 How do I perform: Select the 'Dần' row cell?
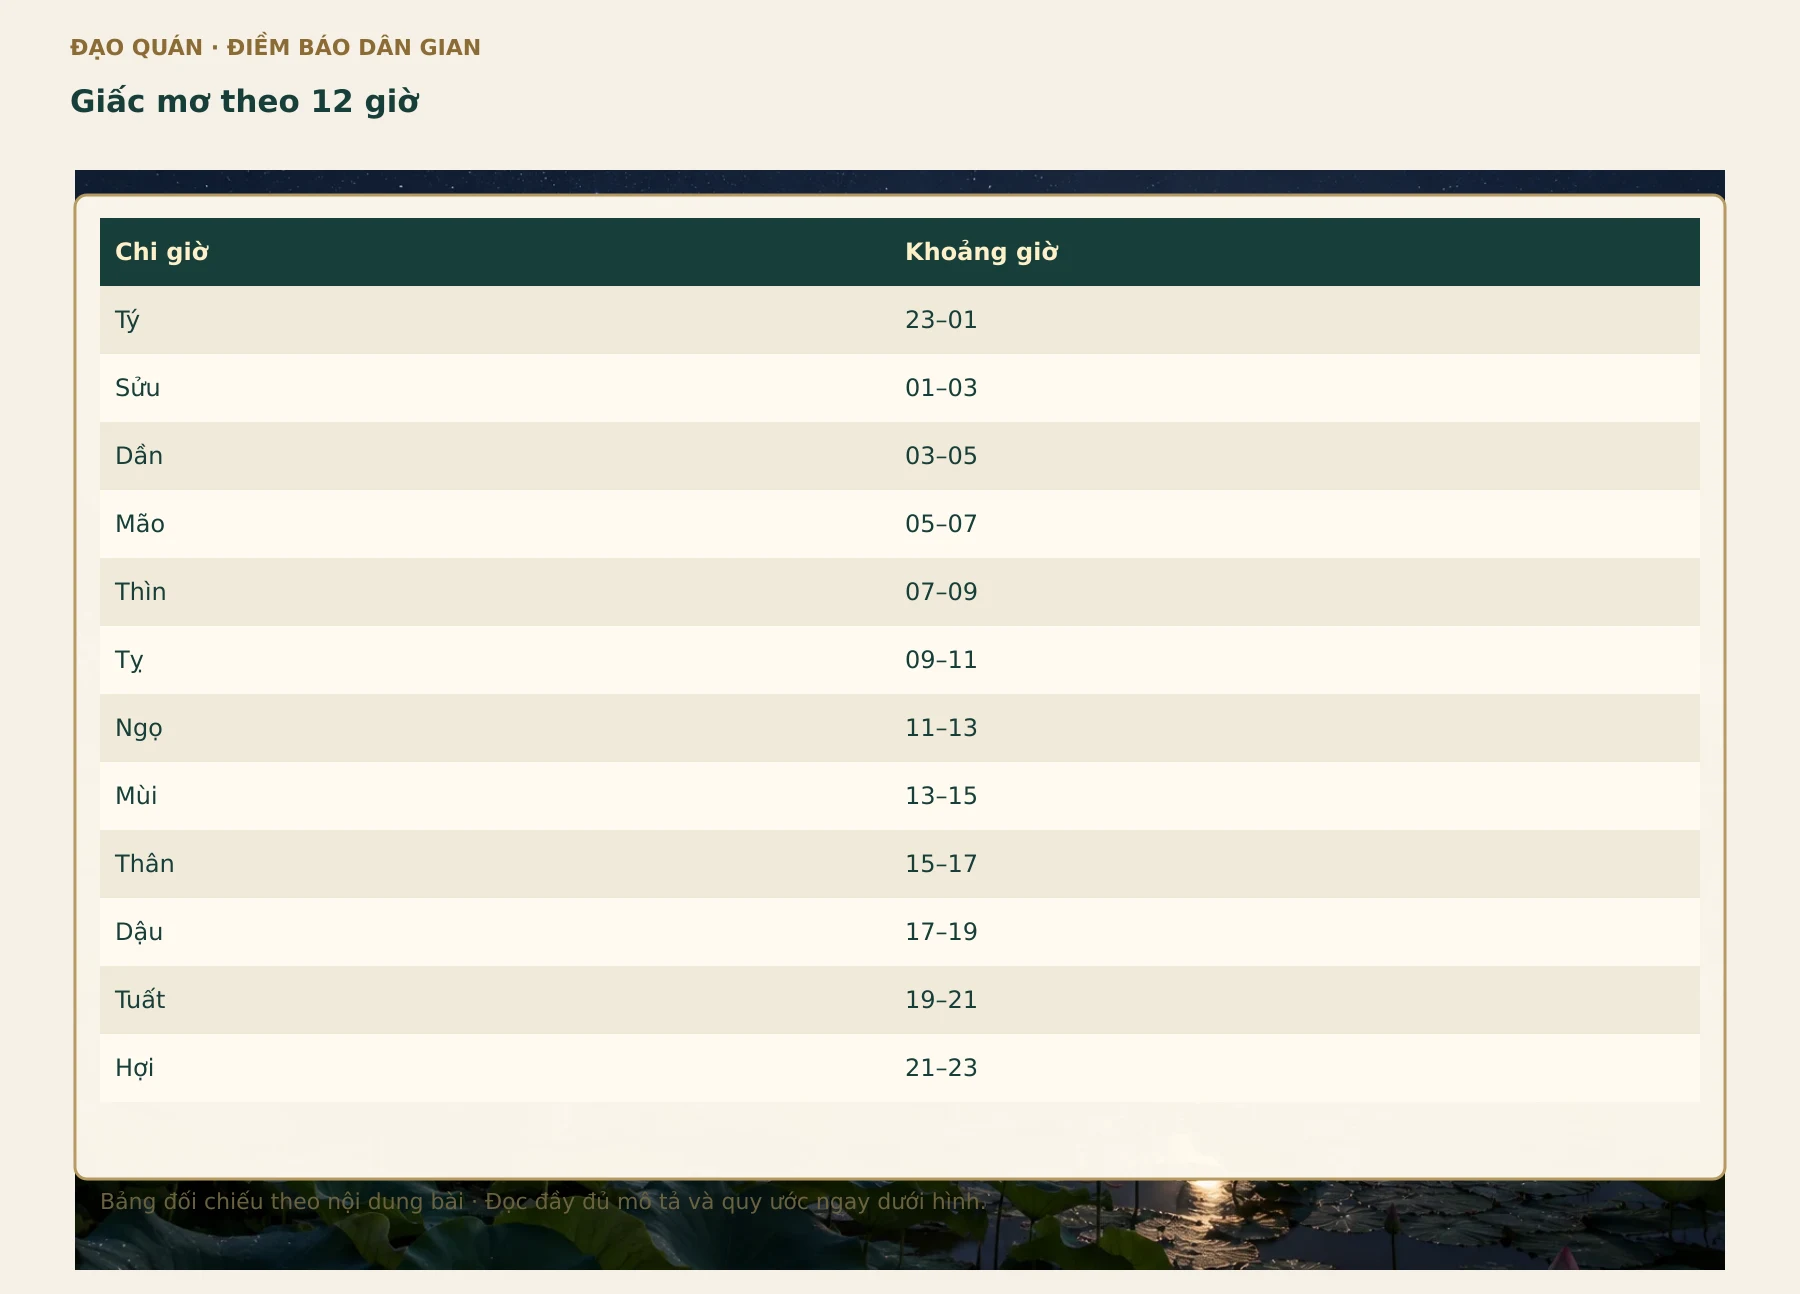click(x=495, y=456)
